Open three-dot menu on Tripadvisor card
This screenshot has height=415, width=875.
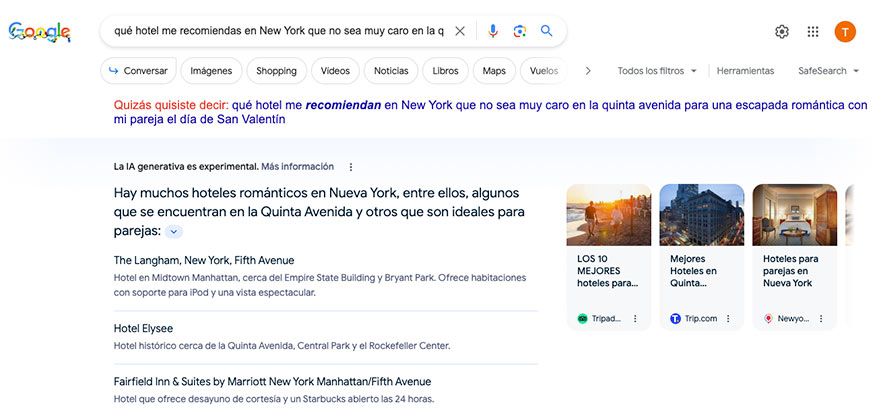(634, 319)
